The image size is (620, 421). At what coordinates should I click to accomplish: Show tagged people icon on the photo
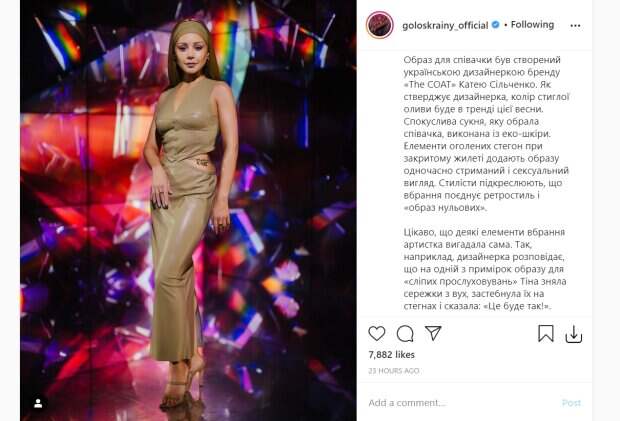click(x=38, y=403)
